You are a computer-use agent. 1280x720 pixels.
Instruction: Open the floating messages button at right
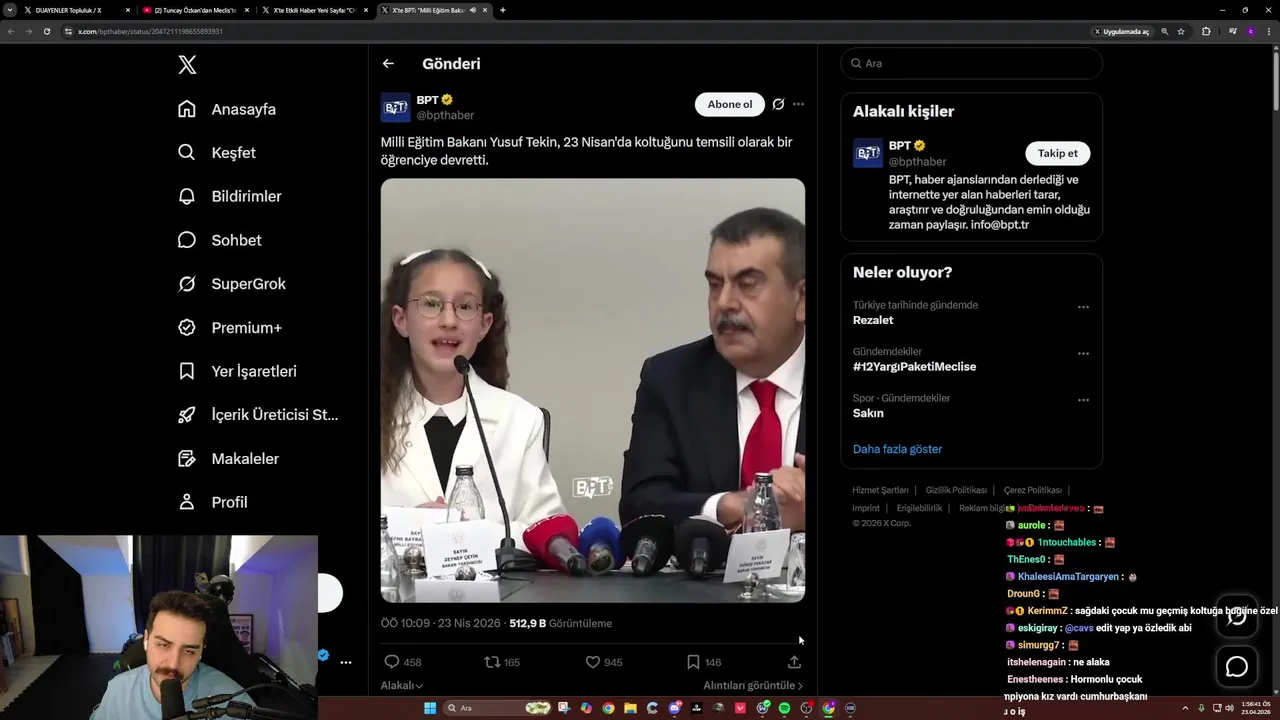tap(1237, 667)
